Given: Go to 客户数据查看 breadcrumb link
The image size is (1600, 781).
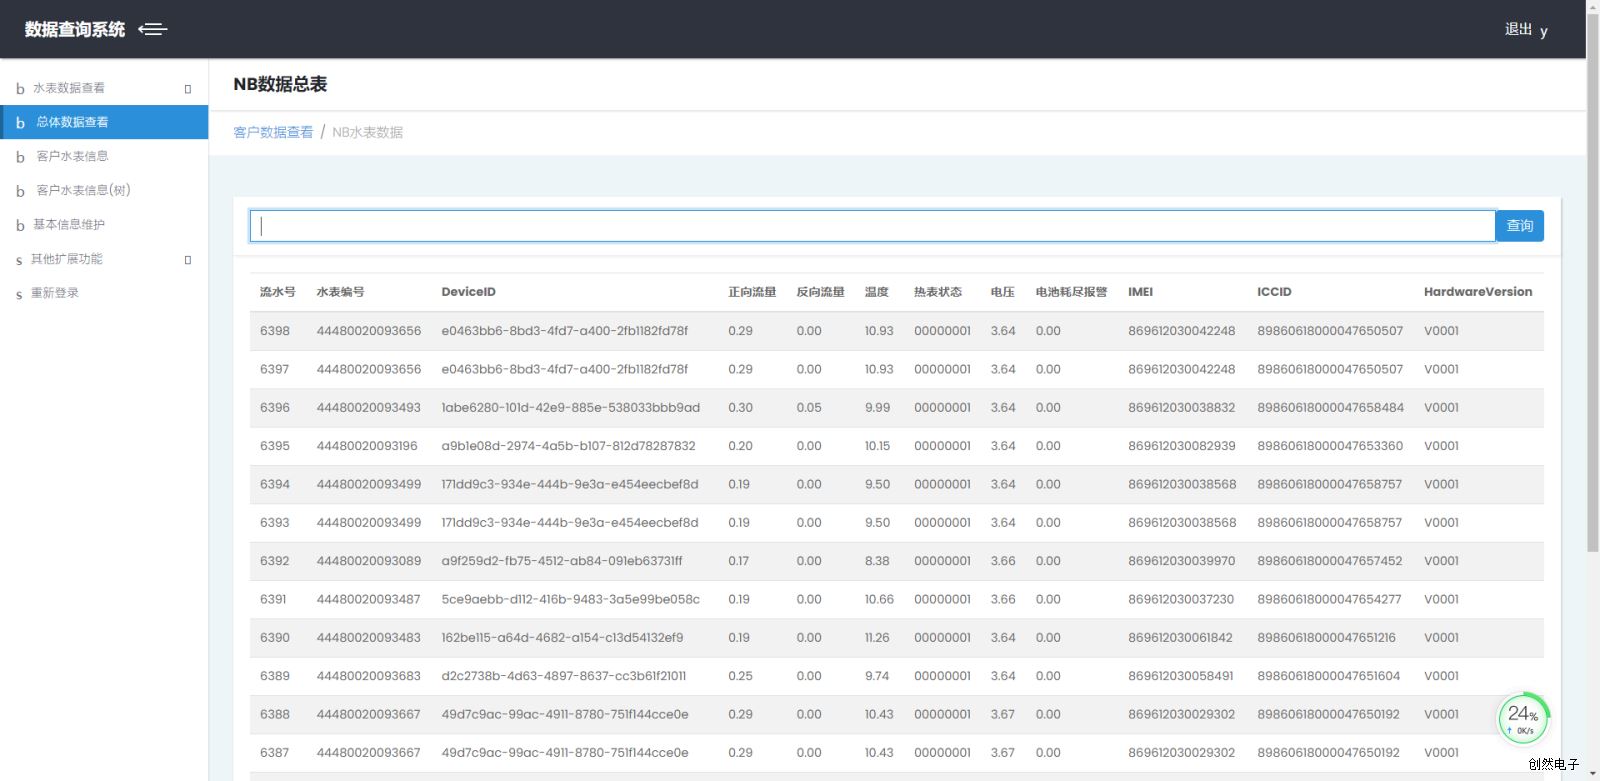Looking at the screenshot, I should [273, 132].
